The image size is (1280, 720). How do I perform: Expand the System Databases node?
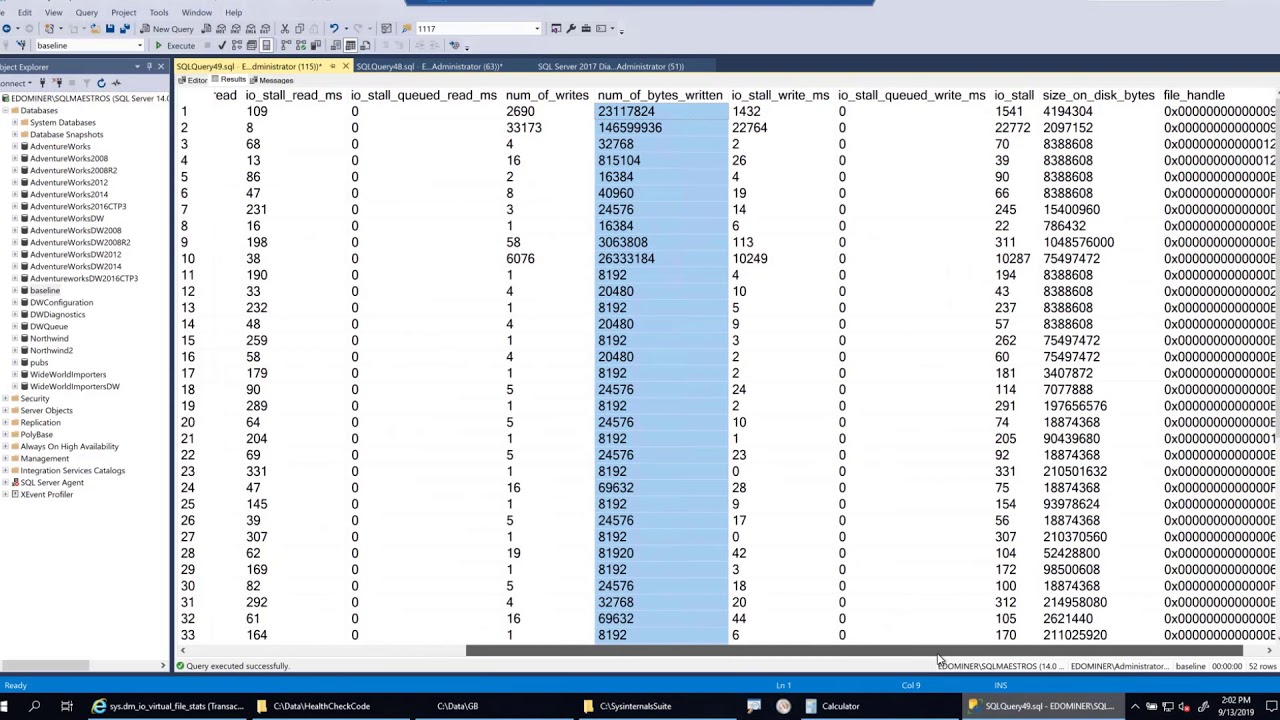[x=15, y=122]
